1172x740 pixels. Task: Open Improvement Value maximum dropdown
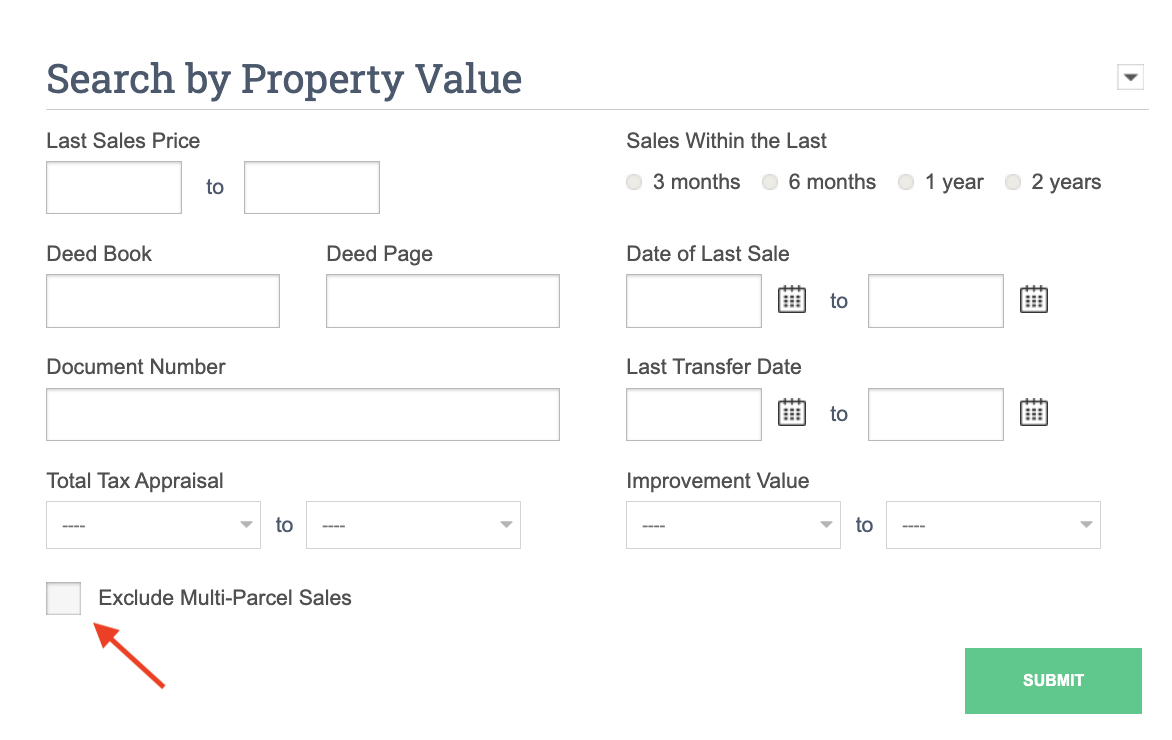[x=993, y=525]
